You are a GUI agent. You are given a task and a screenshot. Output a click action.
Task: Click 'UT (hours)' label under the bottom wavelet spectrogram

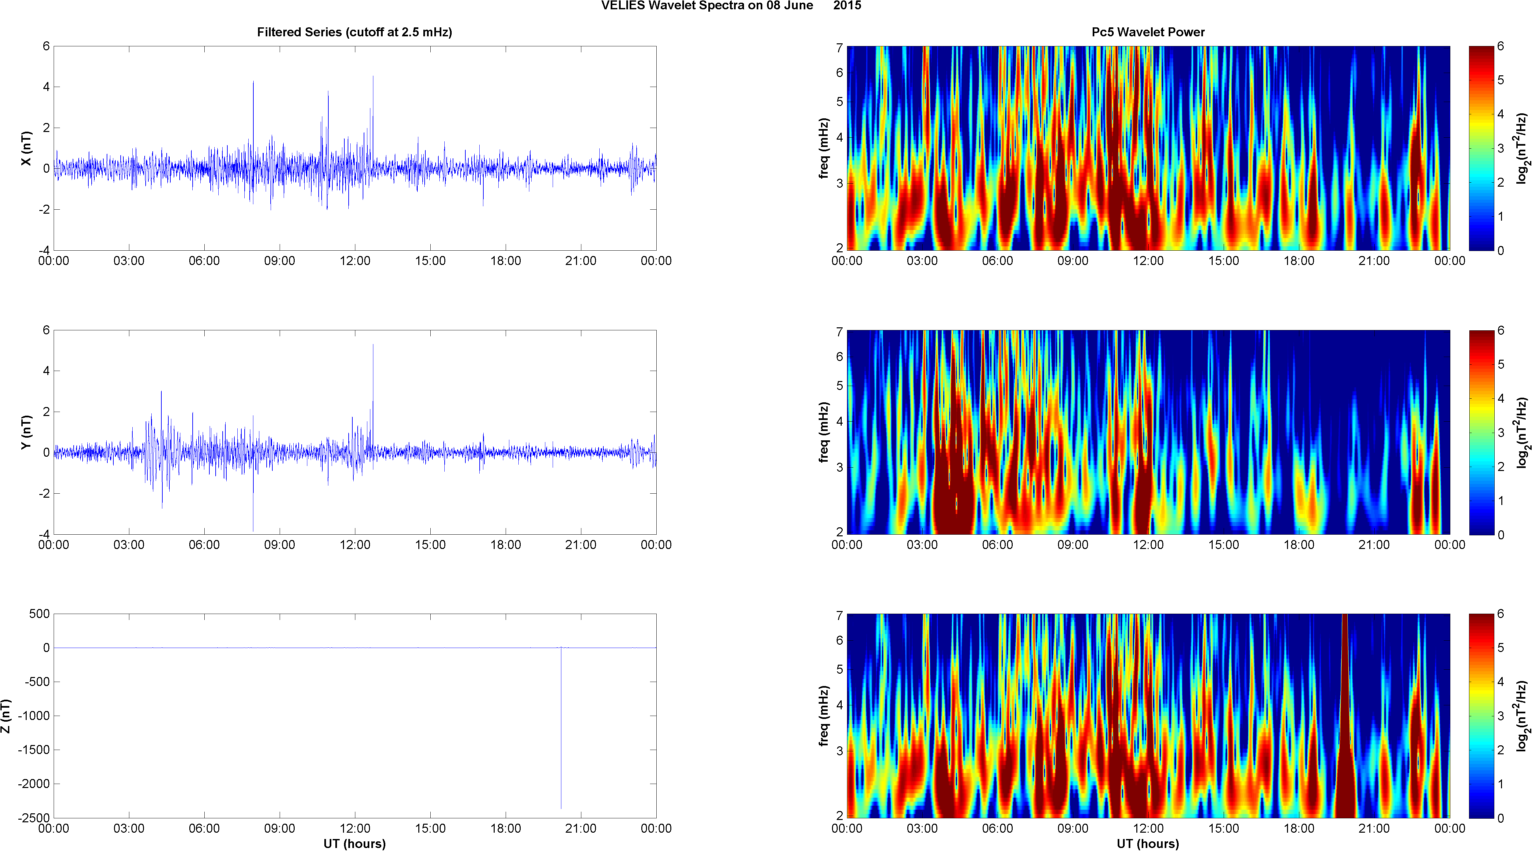(1148, 844)
